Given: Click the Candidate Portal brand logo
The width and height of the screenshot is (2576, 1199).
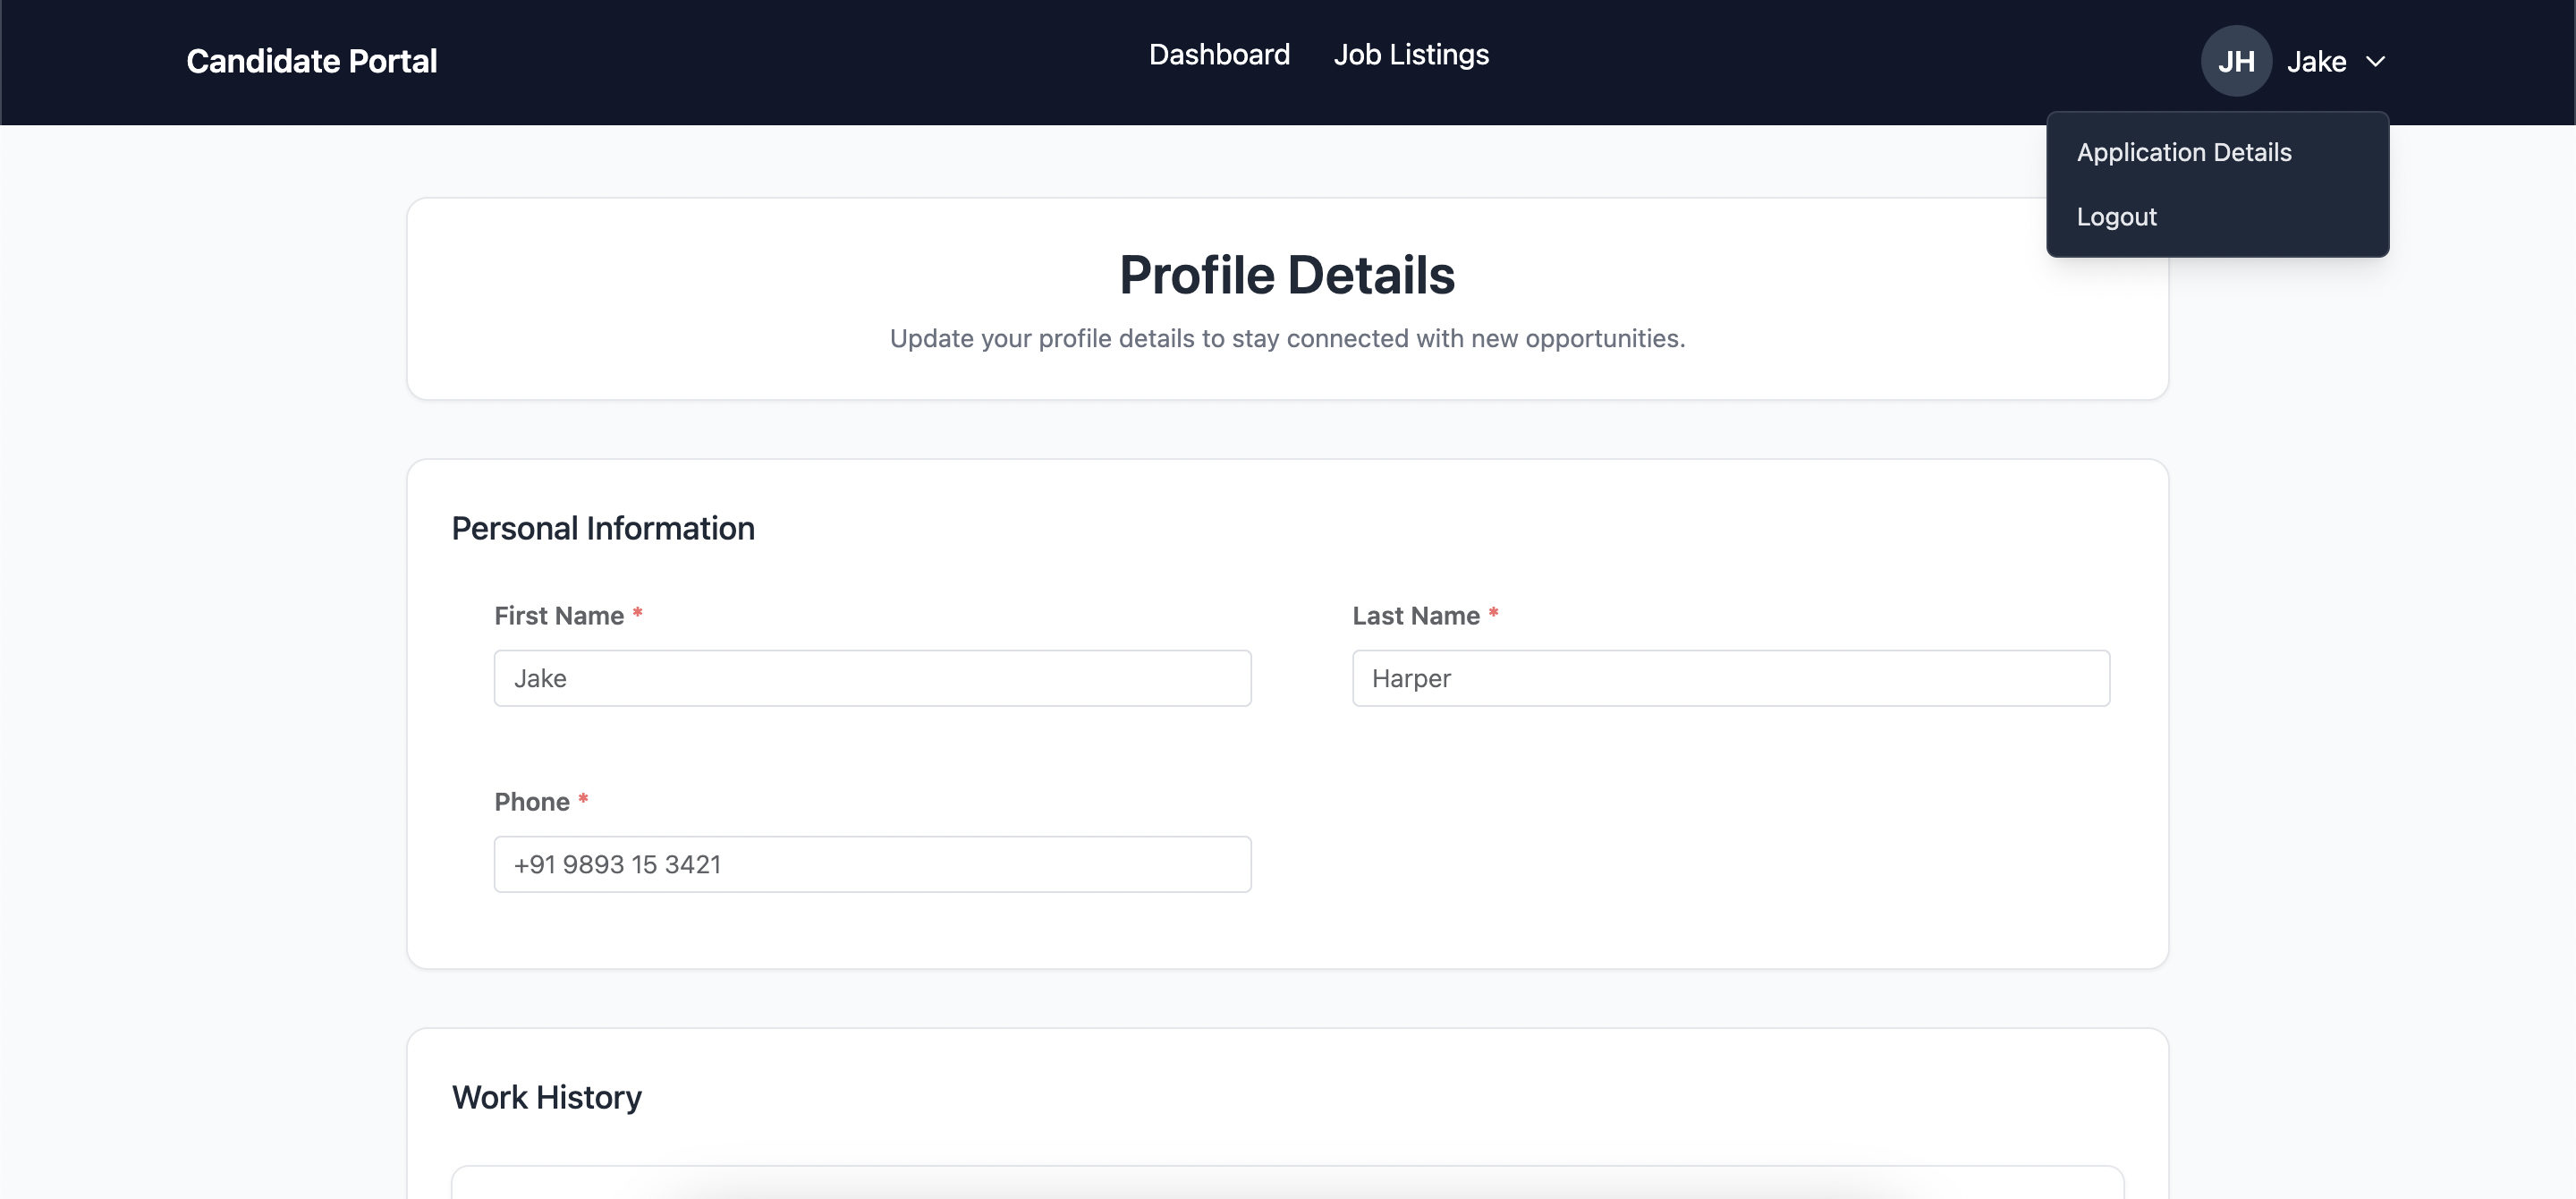Looking at the screenshot, I should [x=311, y=62].
